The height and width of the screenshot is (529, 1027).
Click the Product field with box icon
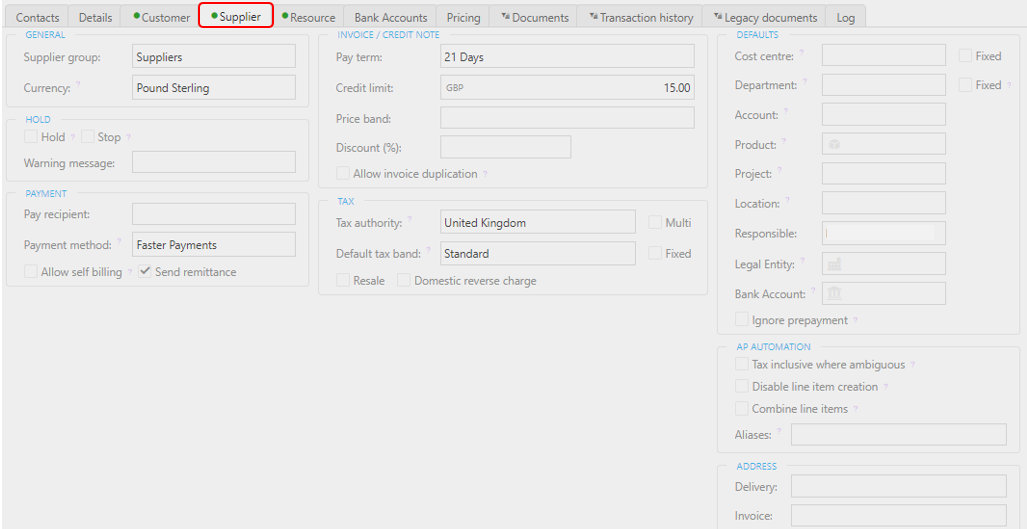884,144
